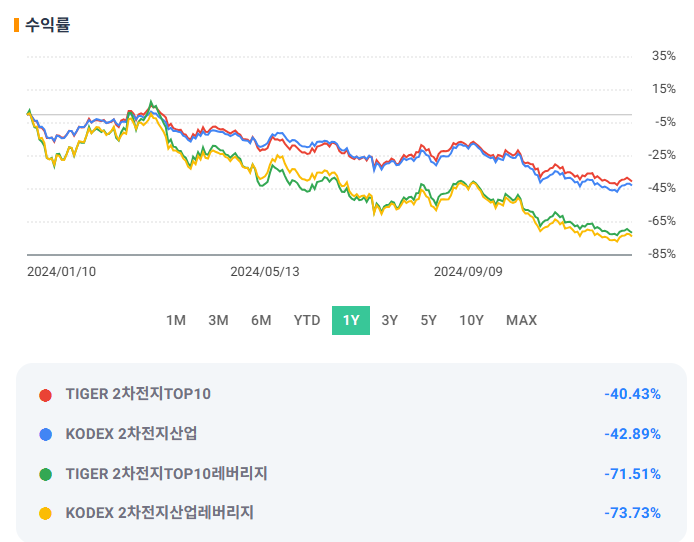Click the 2024/01/10 date label

click(62, 271)
